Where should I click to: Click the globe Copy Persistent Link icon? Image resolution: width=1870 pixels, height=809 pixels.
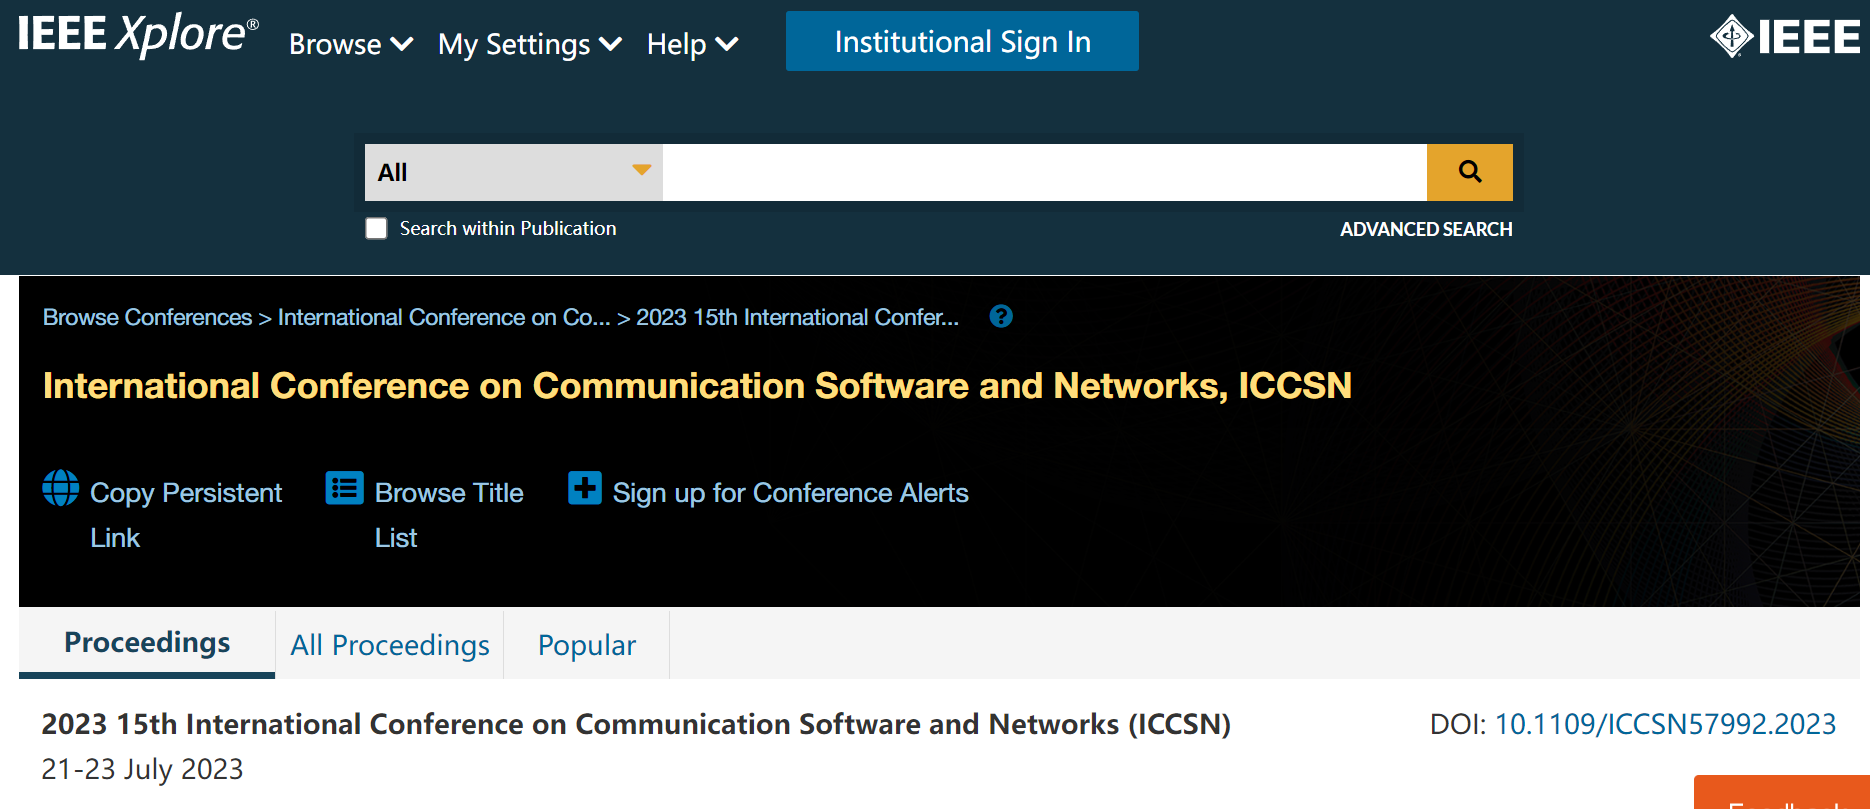click(x=61, y=488)
